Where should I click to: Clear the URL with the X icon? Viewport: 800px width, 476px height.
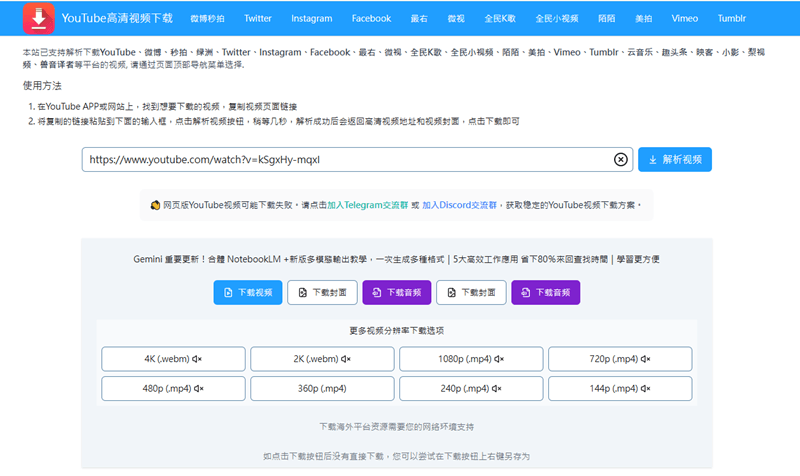coord(620,160)
